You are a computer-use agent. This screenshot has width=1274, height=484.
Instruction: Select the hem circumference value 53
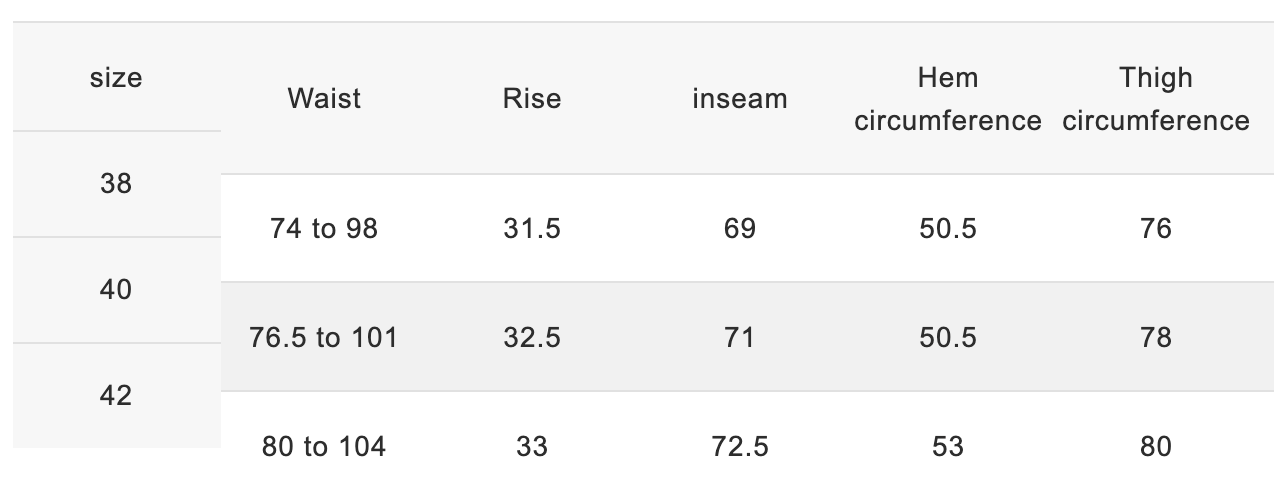947,446
